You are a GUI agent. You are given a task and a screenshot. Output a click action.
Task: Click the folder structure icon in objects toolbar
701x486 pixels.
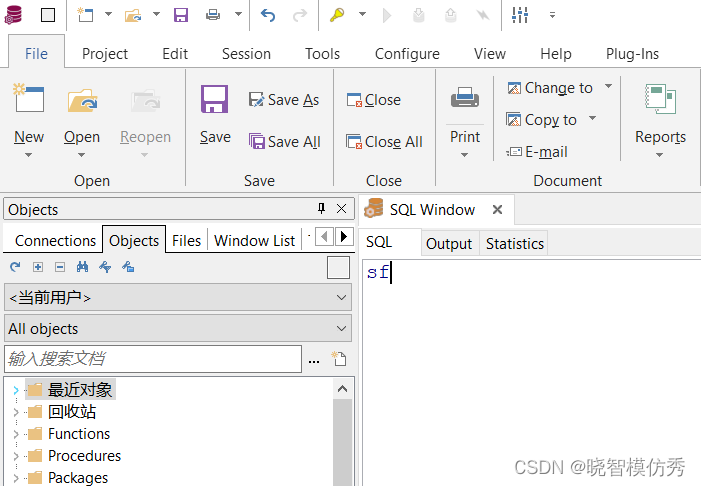tap(128, 267)
